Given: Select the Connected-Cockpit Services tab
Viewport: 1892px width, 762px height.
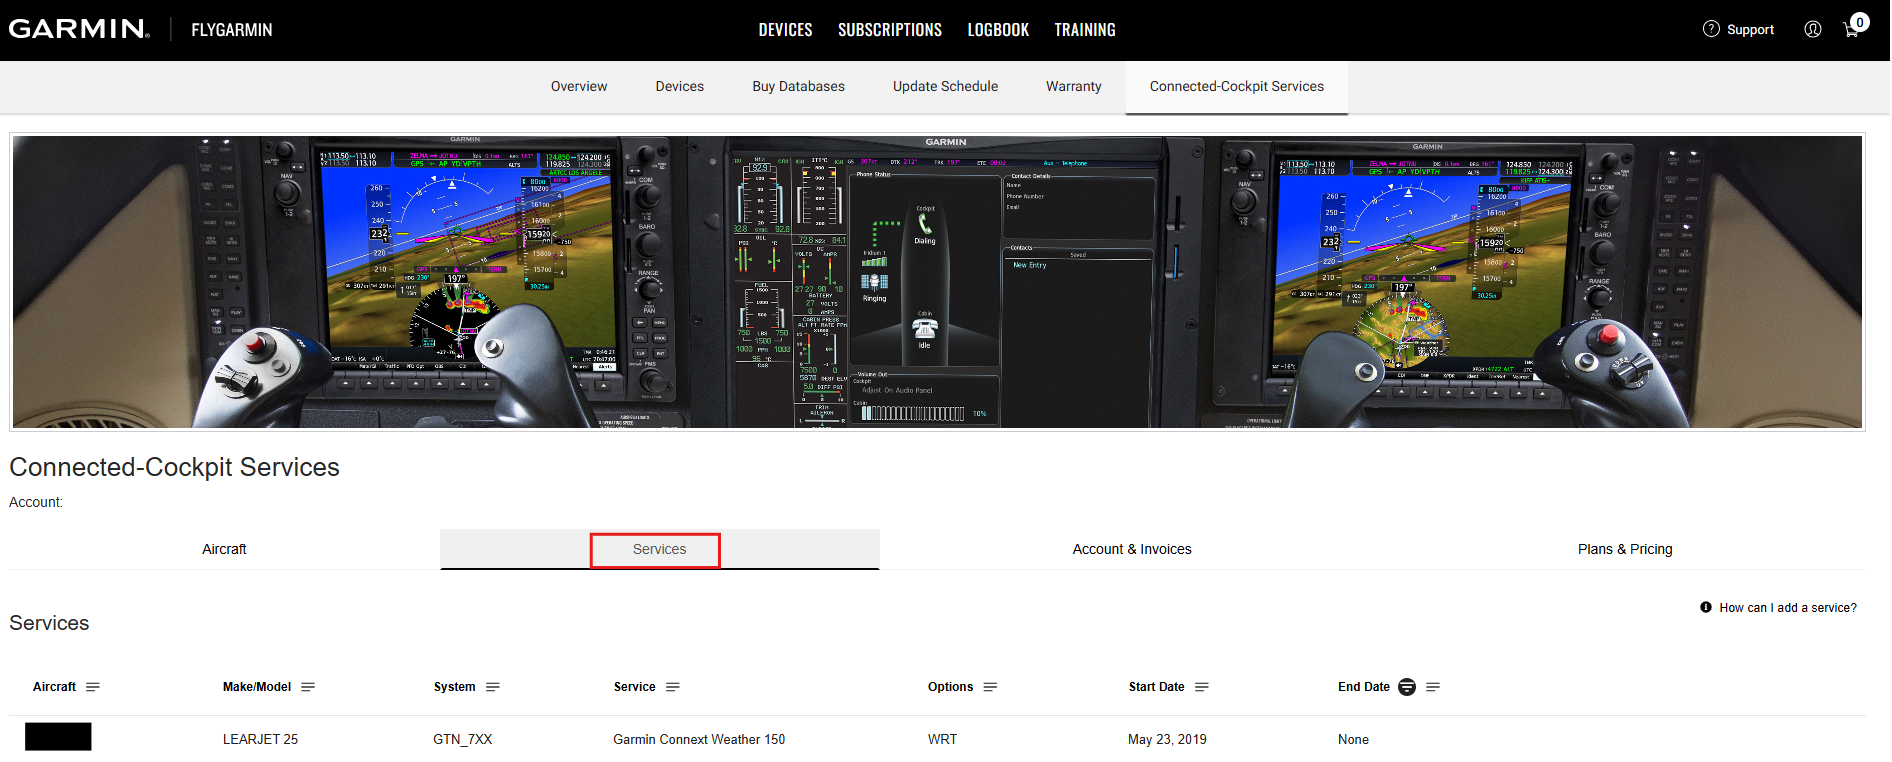Looking at the screenshot, I should coord(1237,87).
